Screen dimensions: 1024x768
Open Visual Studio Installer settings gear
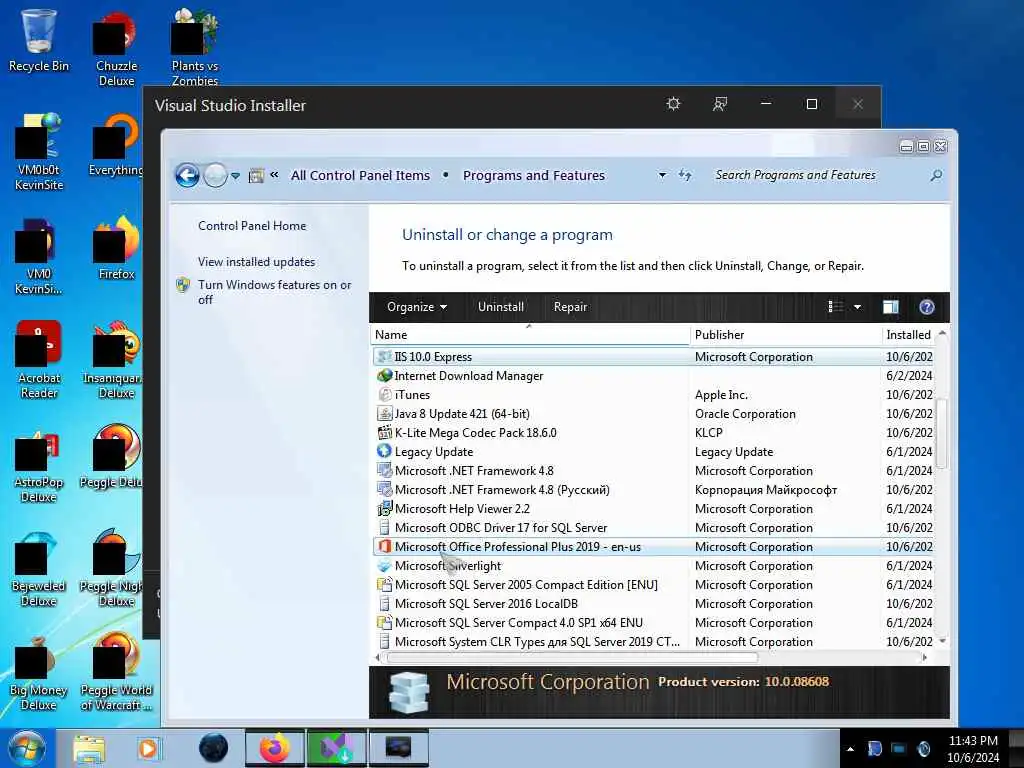(x=673, y=104)
